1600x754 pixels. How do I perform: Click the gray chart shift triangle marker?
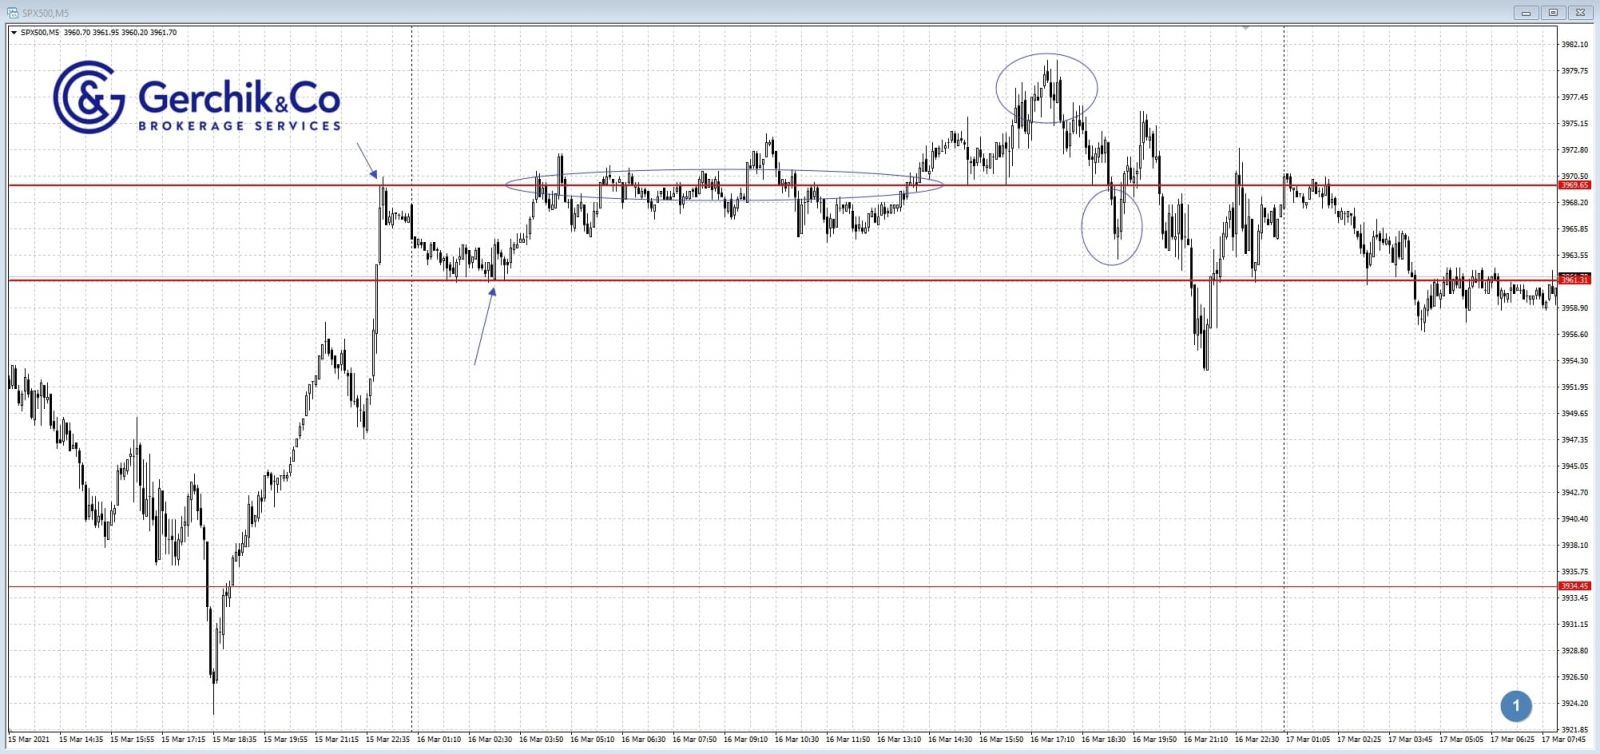tap(1245, 29)
